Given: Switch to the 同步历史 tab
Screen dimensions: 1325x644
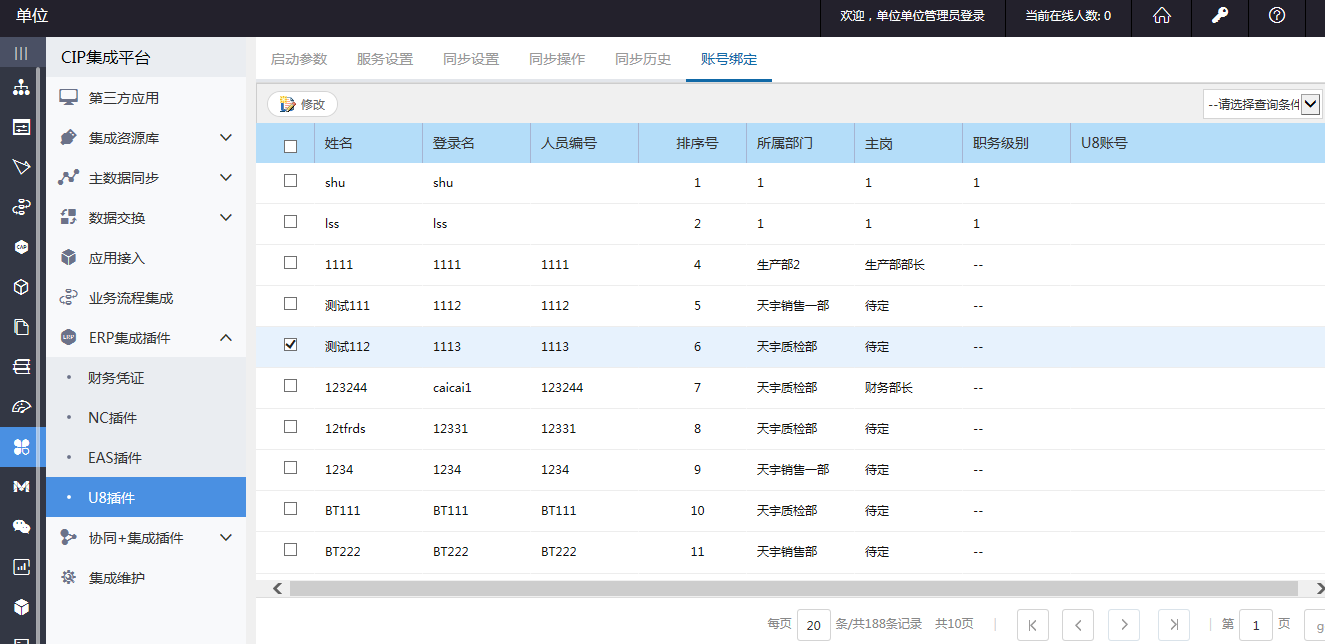Looking at the screenshot, I should 643,59.
